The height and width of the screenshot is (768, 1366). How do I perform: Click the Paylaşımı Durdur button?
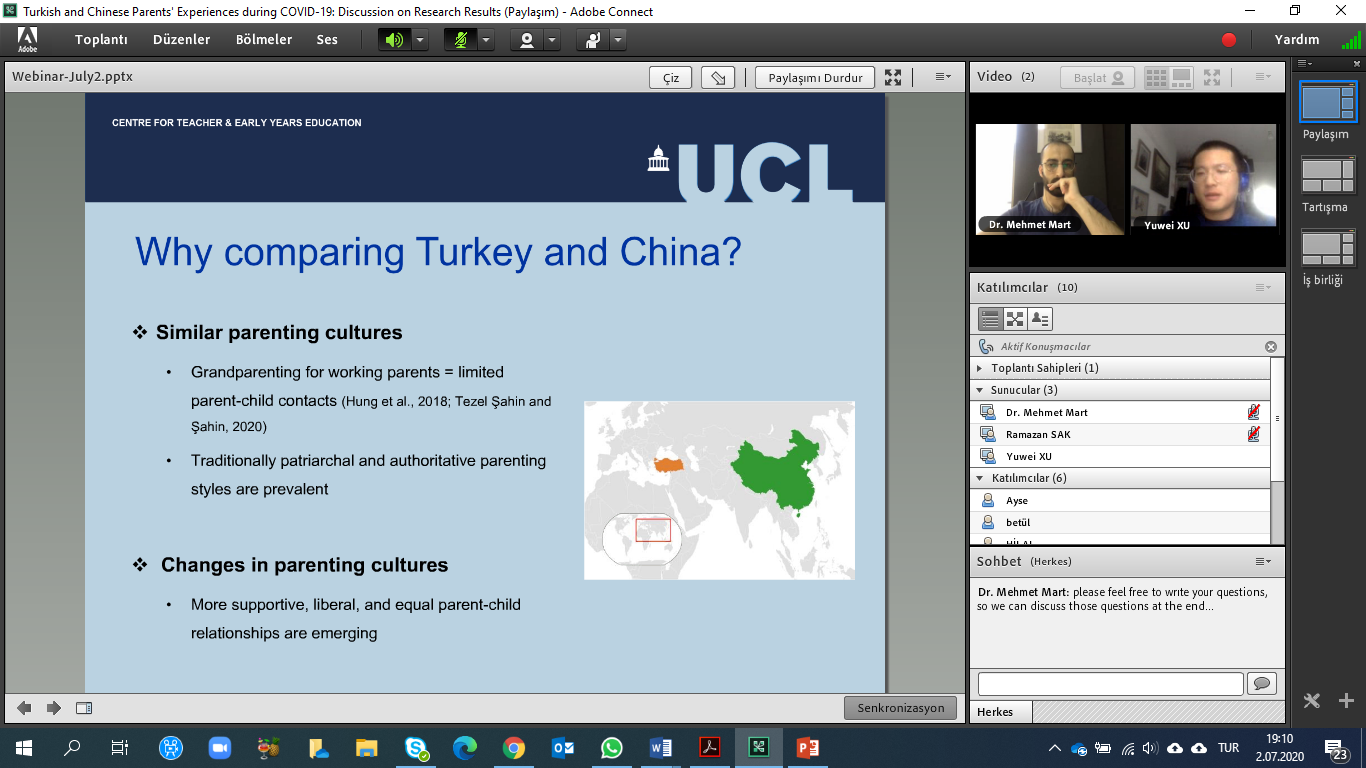tap(815, 78)
